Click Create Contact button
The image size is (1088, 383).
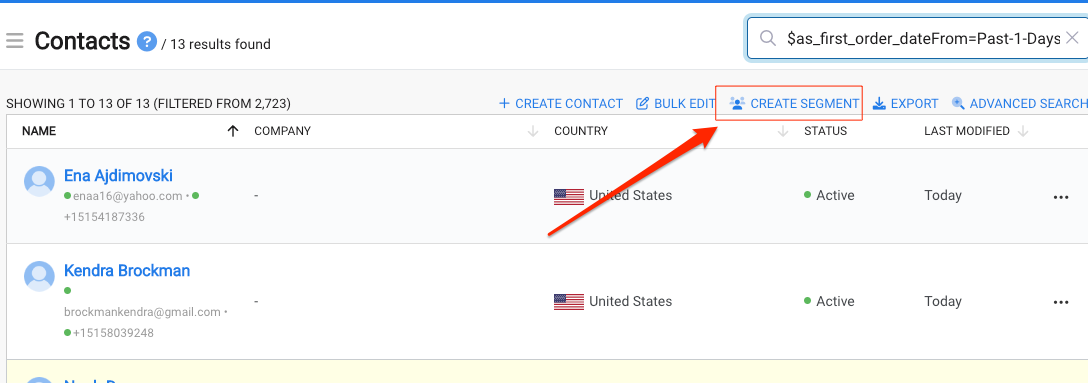click(x=561, y=103)
